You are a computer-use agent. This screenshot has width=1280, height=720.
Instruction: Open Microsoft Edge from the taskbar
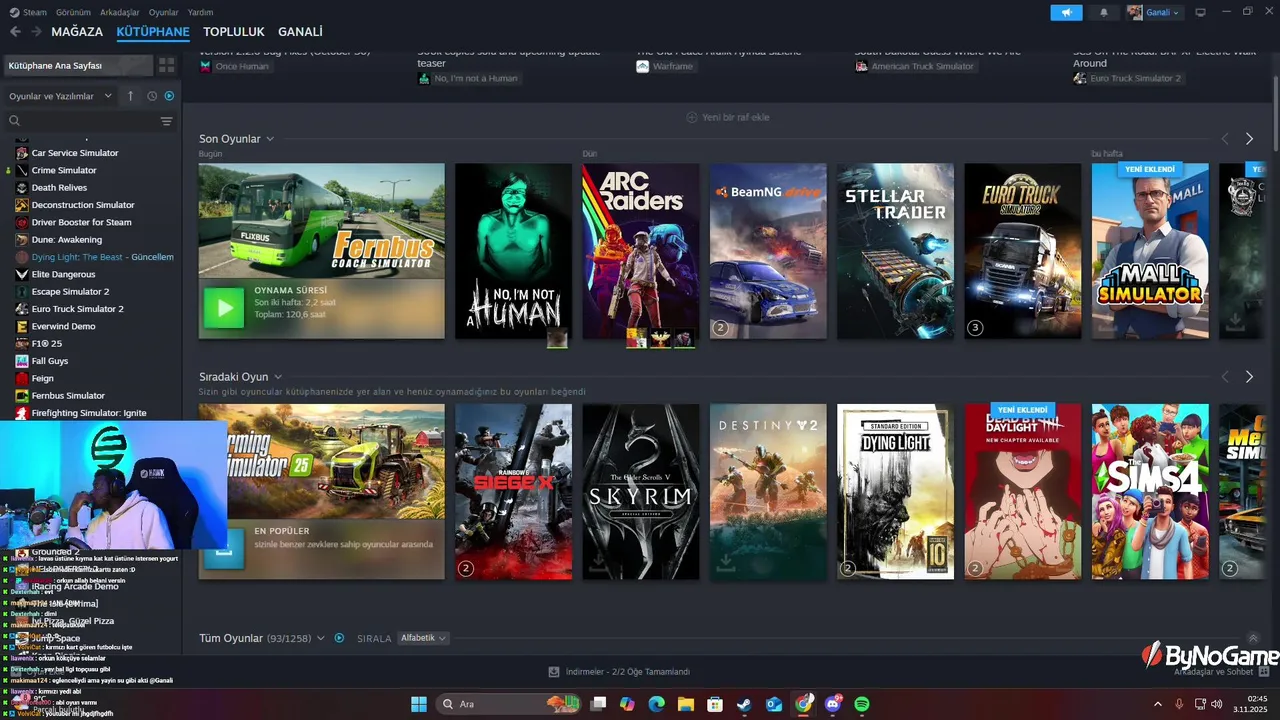pyautogui.click(x=656, y=704)
